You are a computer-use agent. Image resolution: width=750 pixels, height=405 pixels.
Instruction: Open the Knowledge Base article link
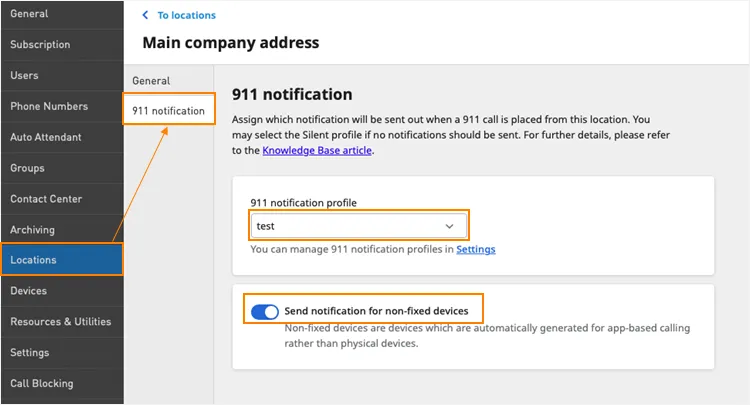click(x=317, y=150)
